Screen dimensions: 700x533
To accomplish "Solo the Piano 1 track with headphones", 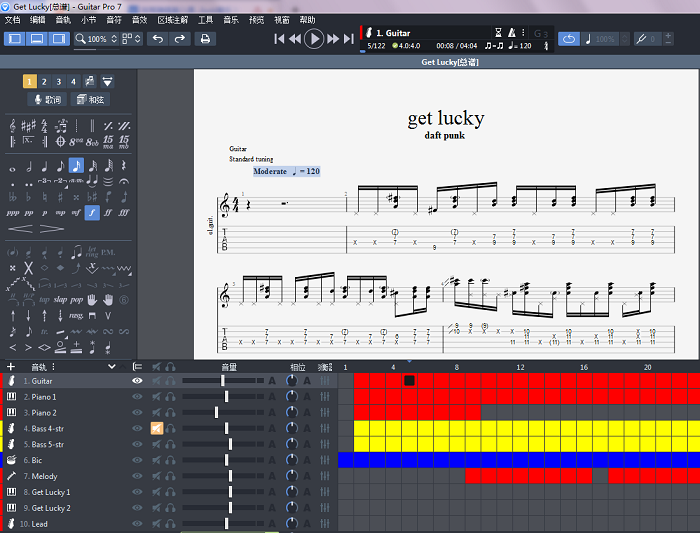I will pyautogui.click(x=171, y=397).
